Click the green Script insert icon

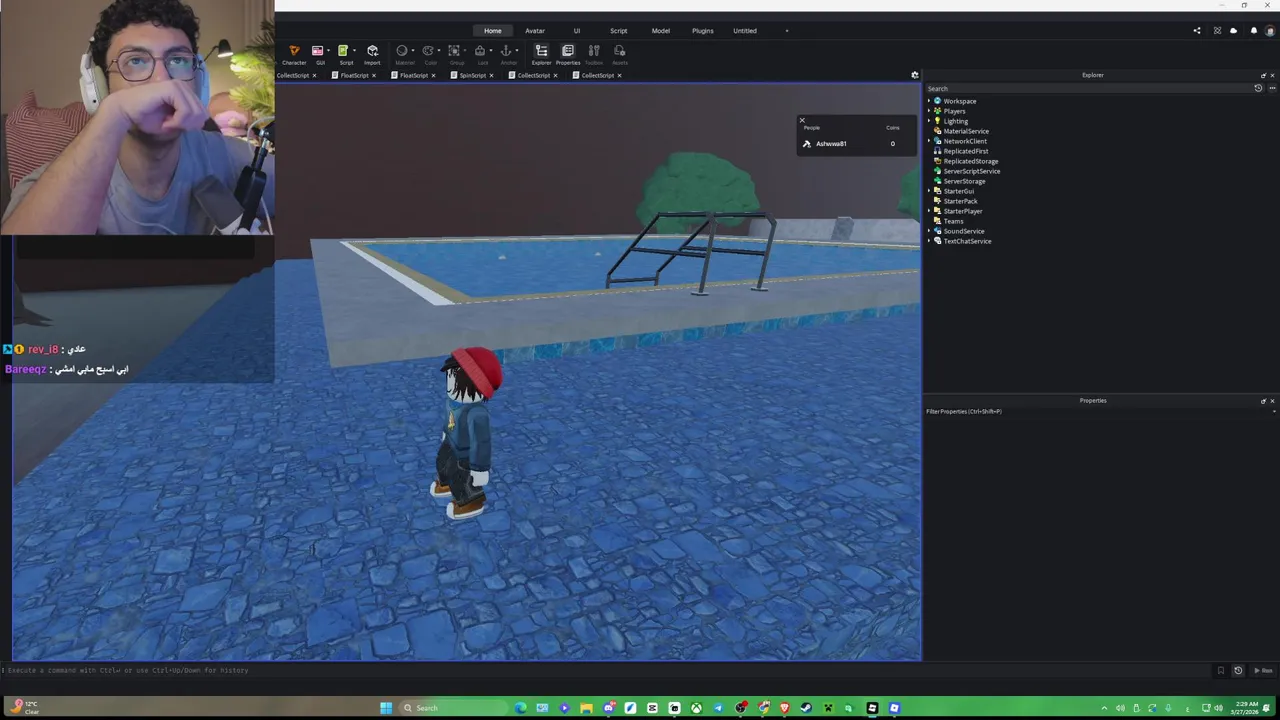click(343, 51)
